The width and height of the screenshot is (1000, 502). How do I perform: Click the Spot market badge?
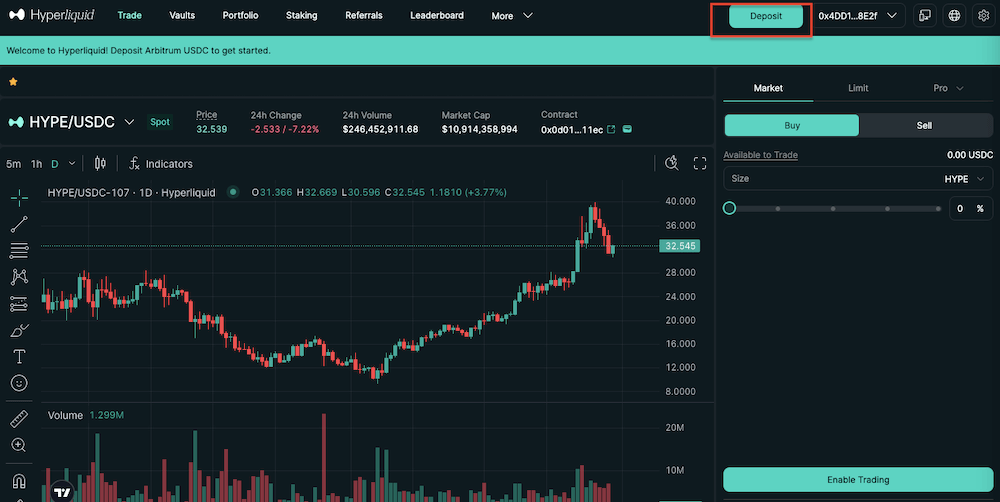pyautogui.click(x=160, y=122)
